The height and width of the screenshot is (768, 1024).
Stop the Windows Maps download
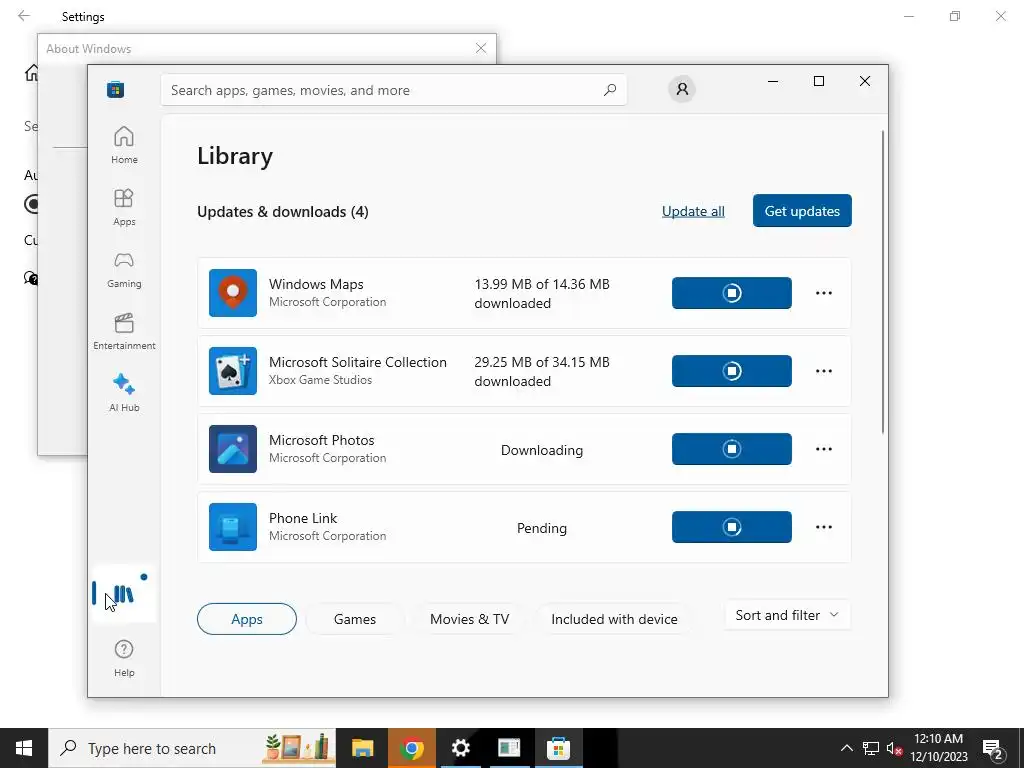point(731,293)
